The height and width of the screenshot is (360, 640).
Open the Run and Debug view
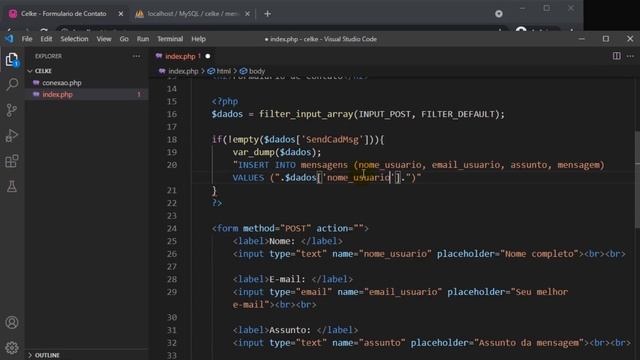click(12, 136)
